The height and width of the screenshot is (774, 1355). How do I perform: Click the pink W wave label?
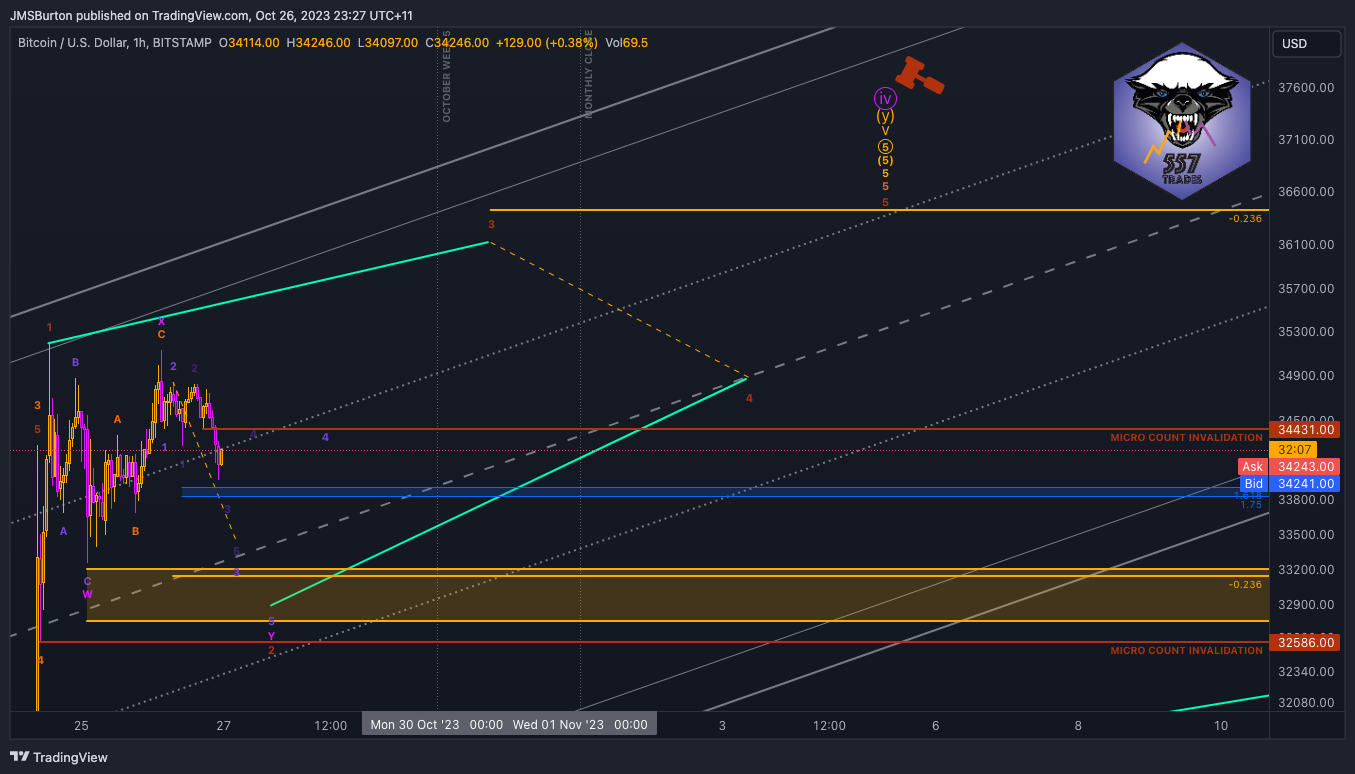click(x=87, y=594)
